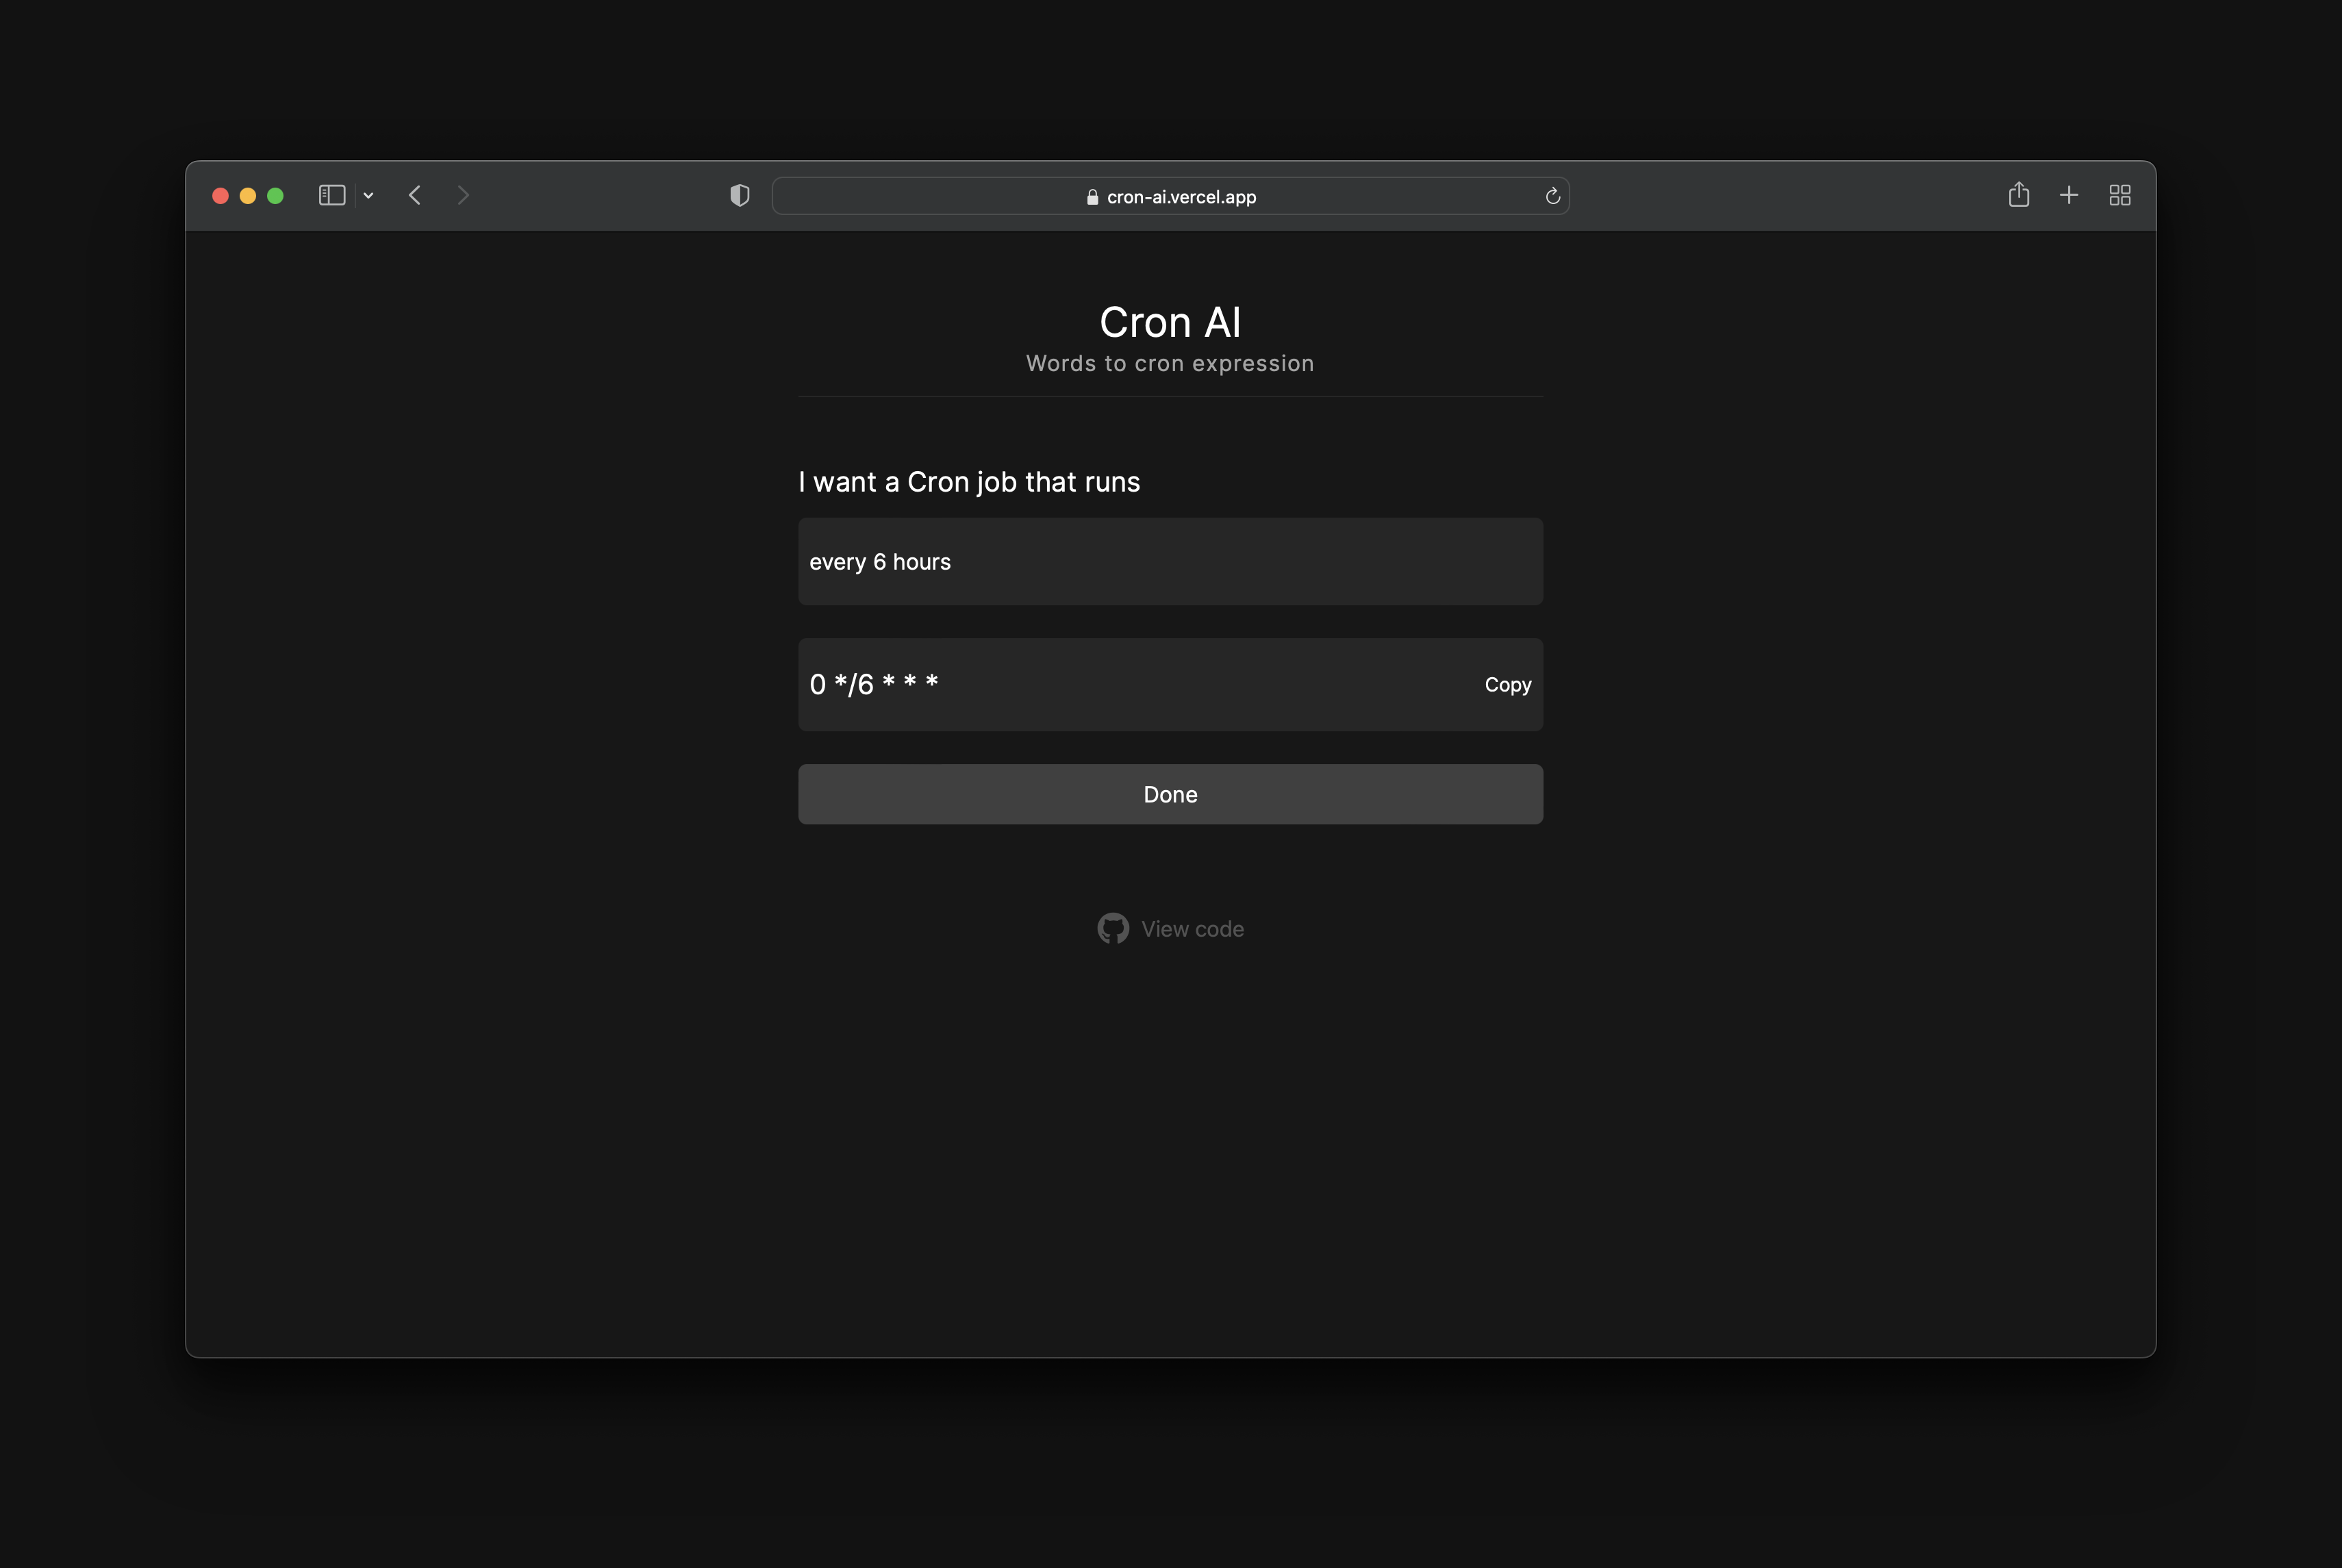
Task: Click the privacy shield icon
Action: coord(739,195)
